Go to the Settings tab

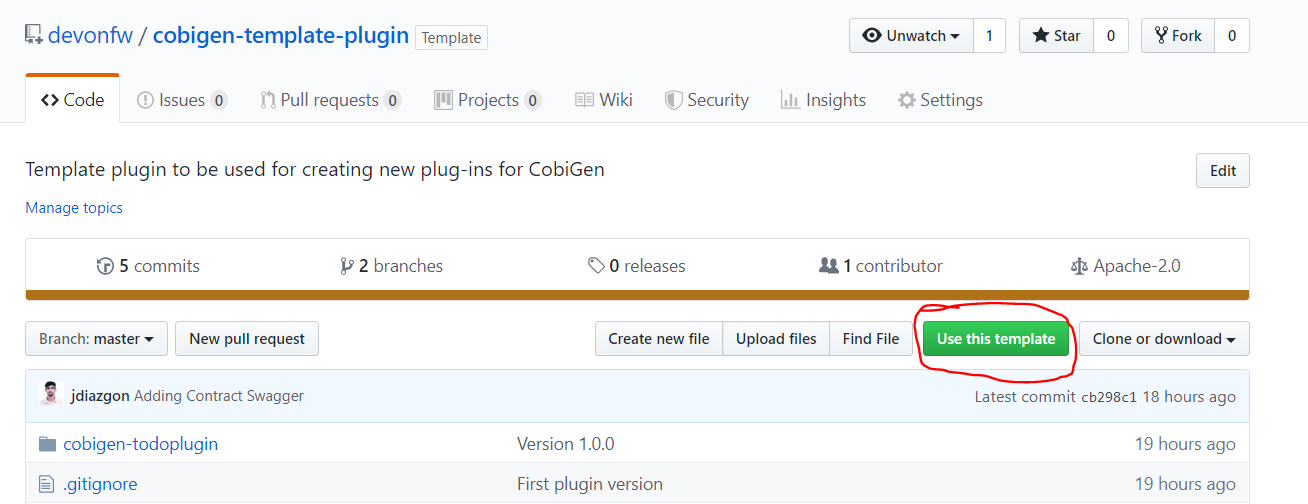(x=940, y=100)
